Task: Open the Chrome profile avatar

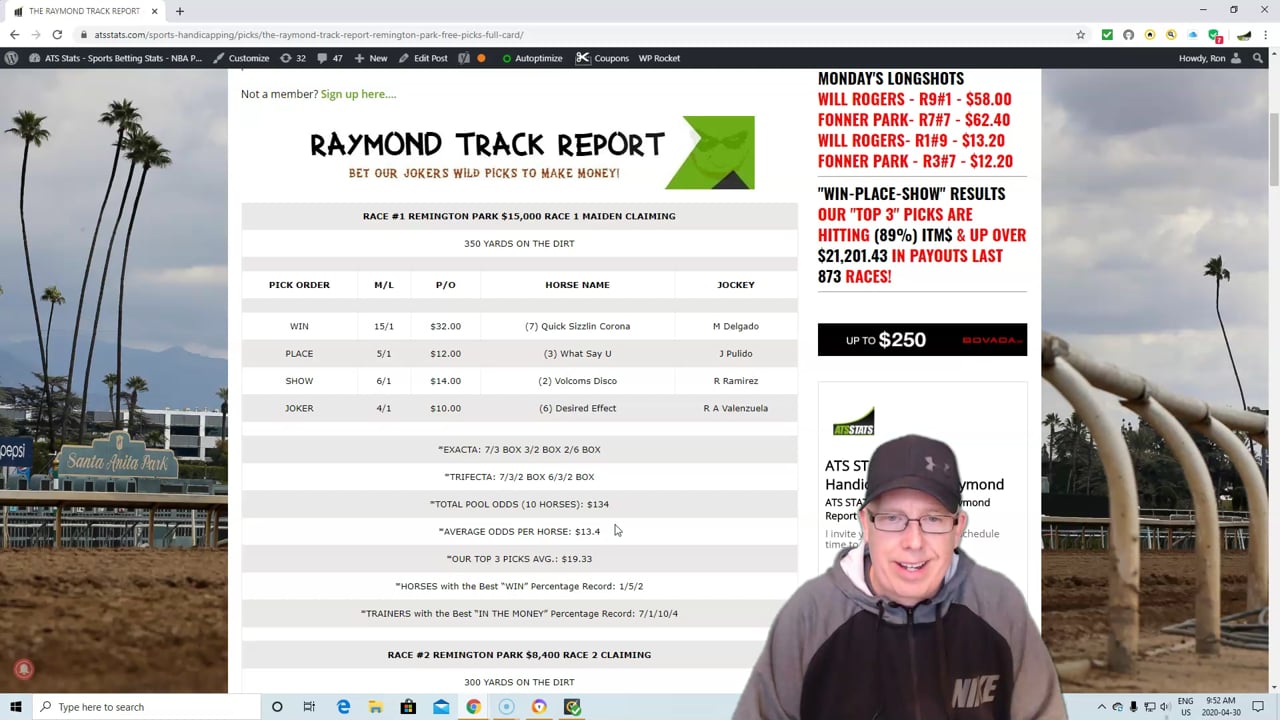Action: tap(1244, 34)
